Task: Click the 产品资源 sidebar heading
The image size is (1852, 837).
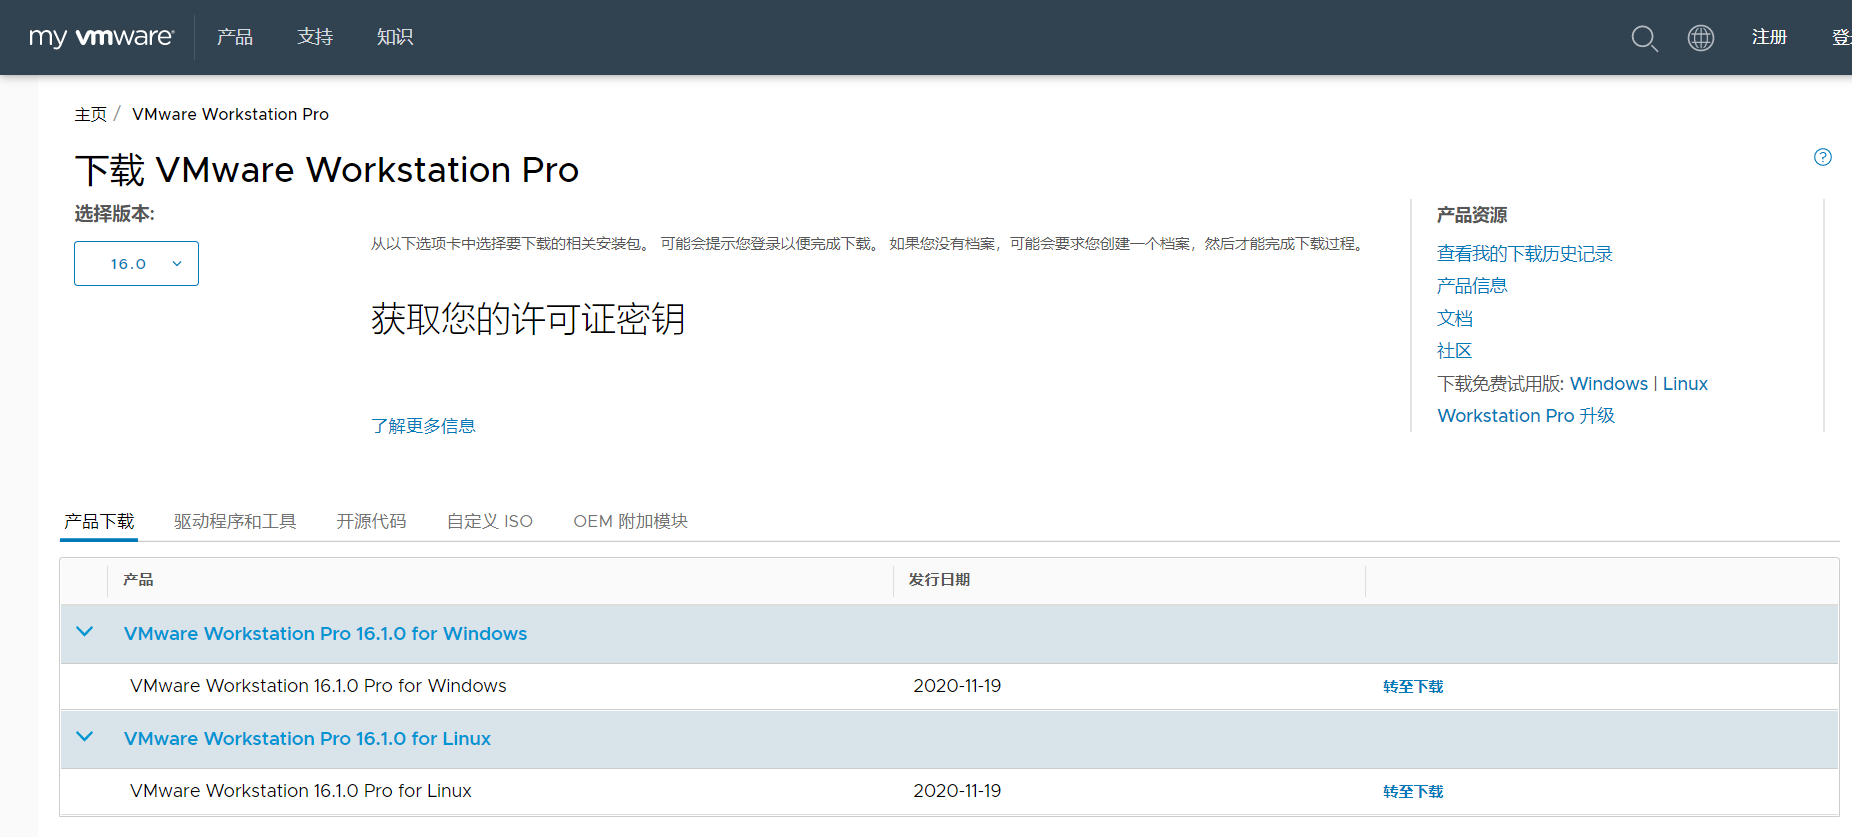Action: pyautogui.click(x=1472, y=215)
